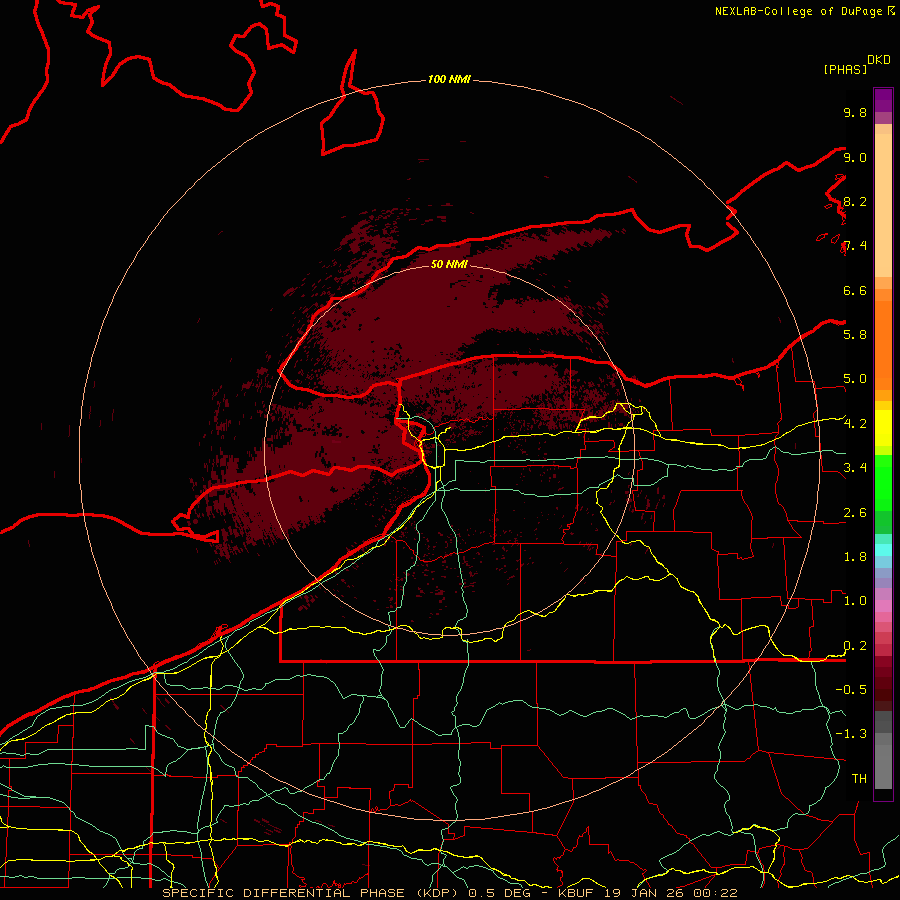Click the DKD unit label above the legend
Screen dimensions: 900x900
point(879,60)
